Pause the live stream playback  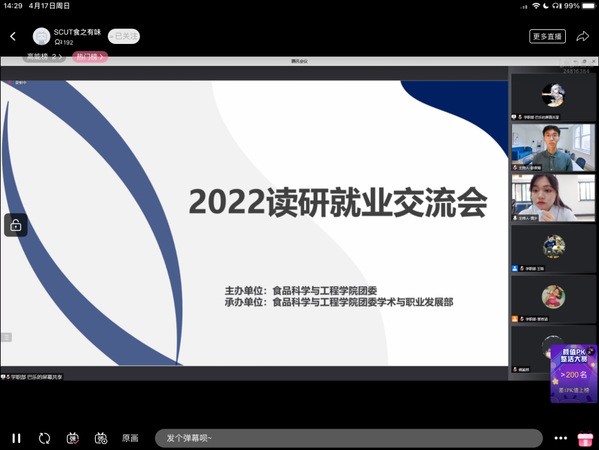coord(16,438)
